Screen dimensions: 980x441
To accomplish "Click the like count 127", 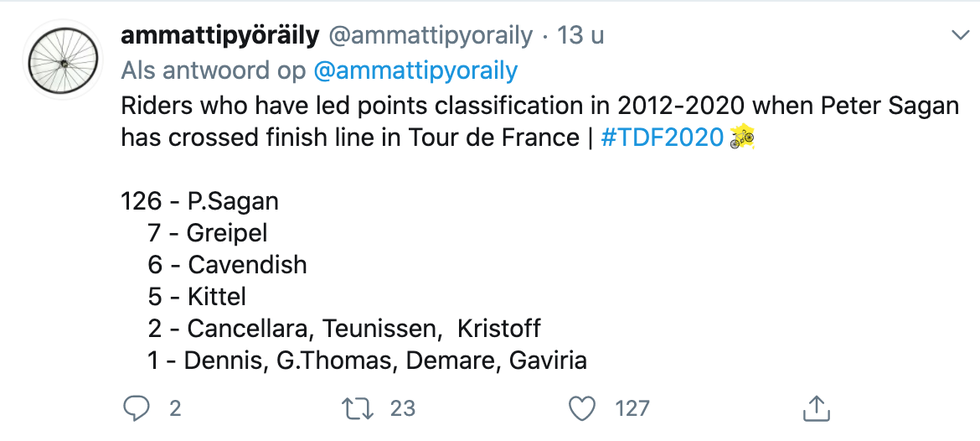I will [632, 409].
